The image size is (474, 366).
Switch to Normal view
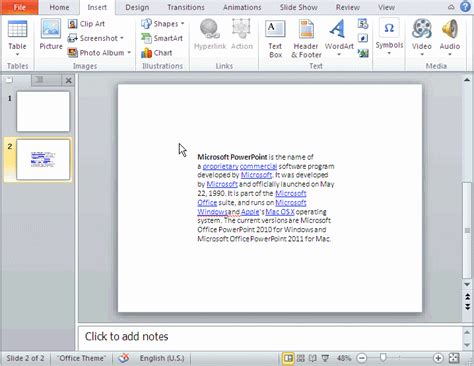tap(288, 358)
